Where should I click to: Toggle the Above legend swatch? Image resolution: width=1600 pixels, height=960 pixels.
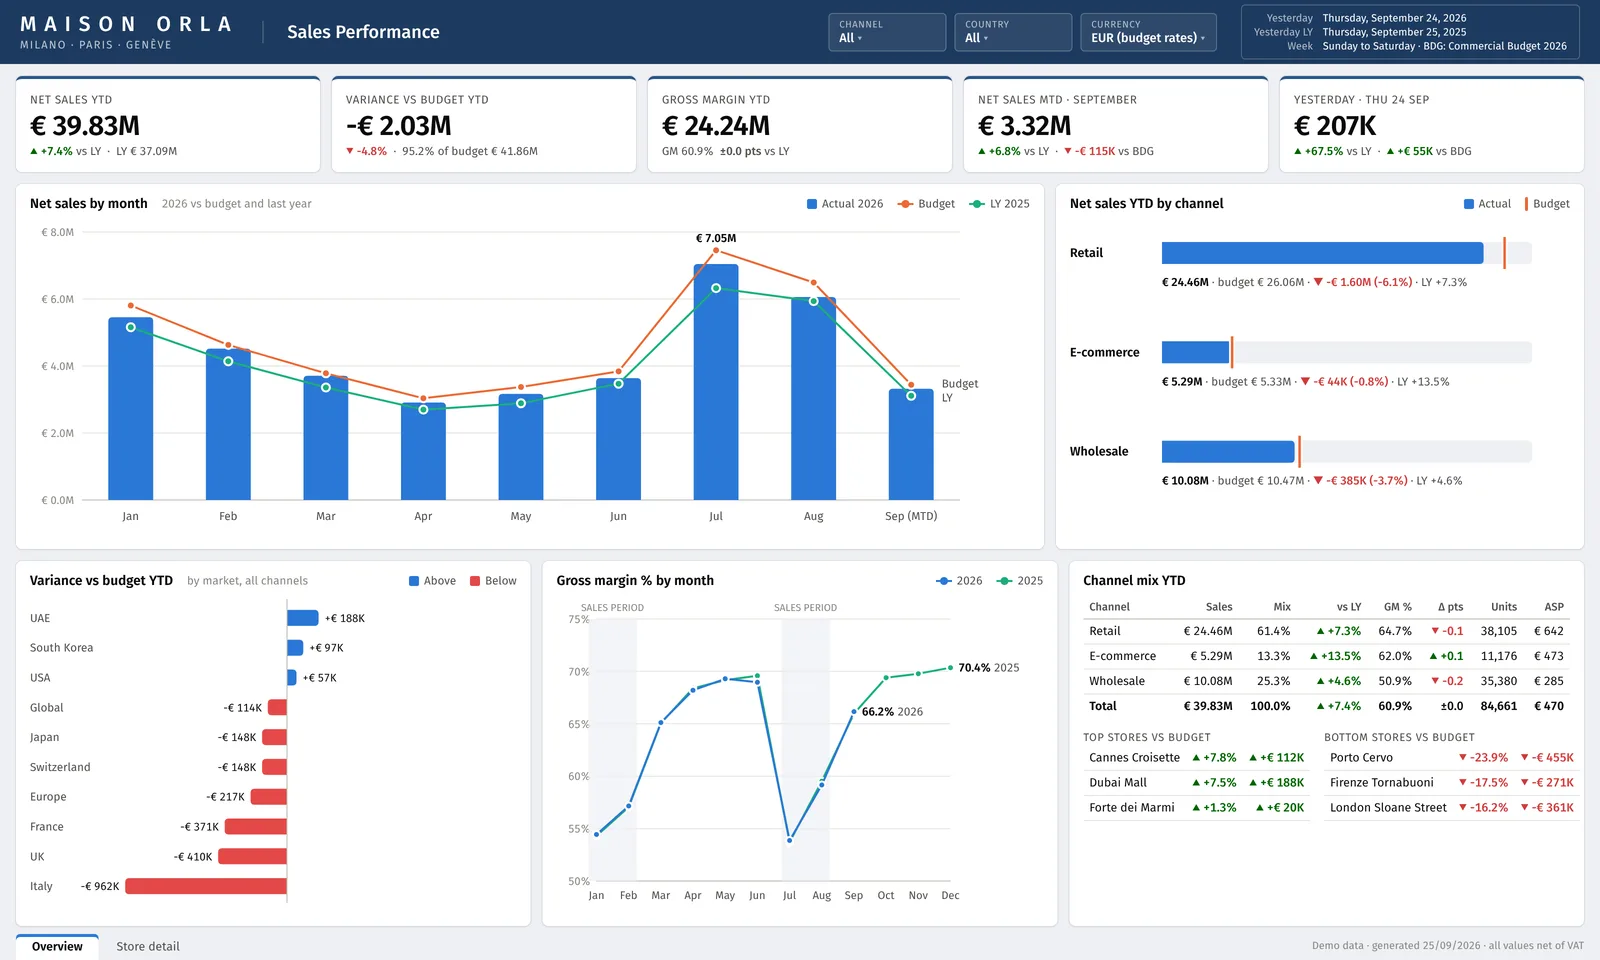point(414,581)
